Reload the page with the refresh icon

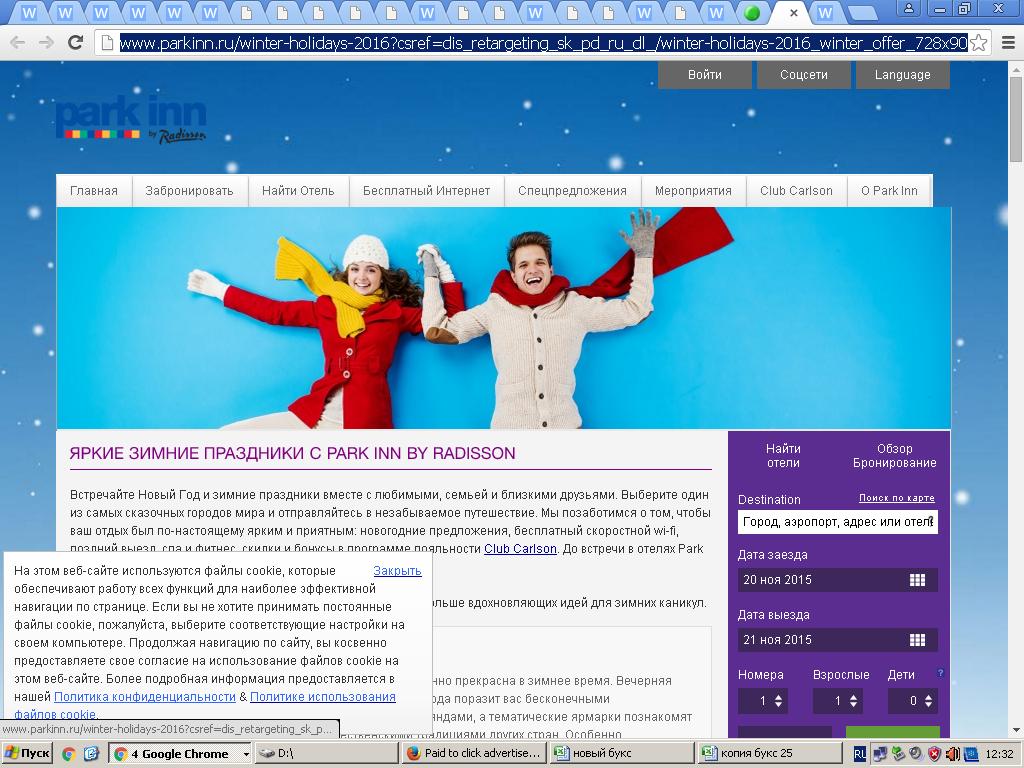pyautogui.click(x=76, y=43)
